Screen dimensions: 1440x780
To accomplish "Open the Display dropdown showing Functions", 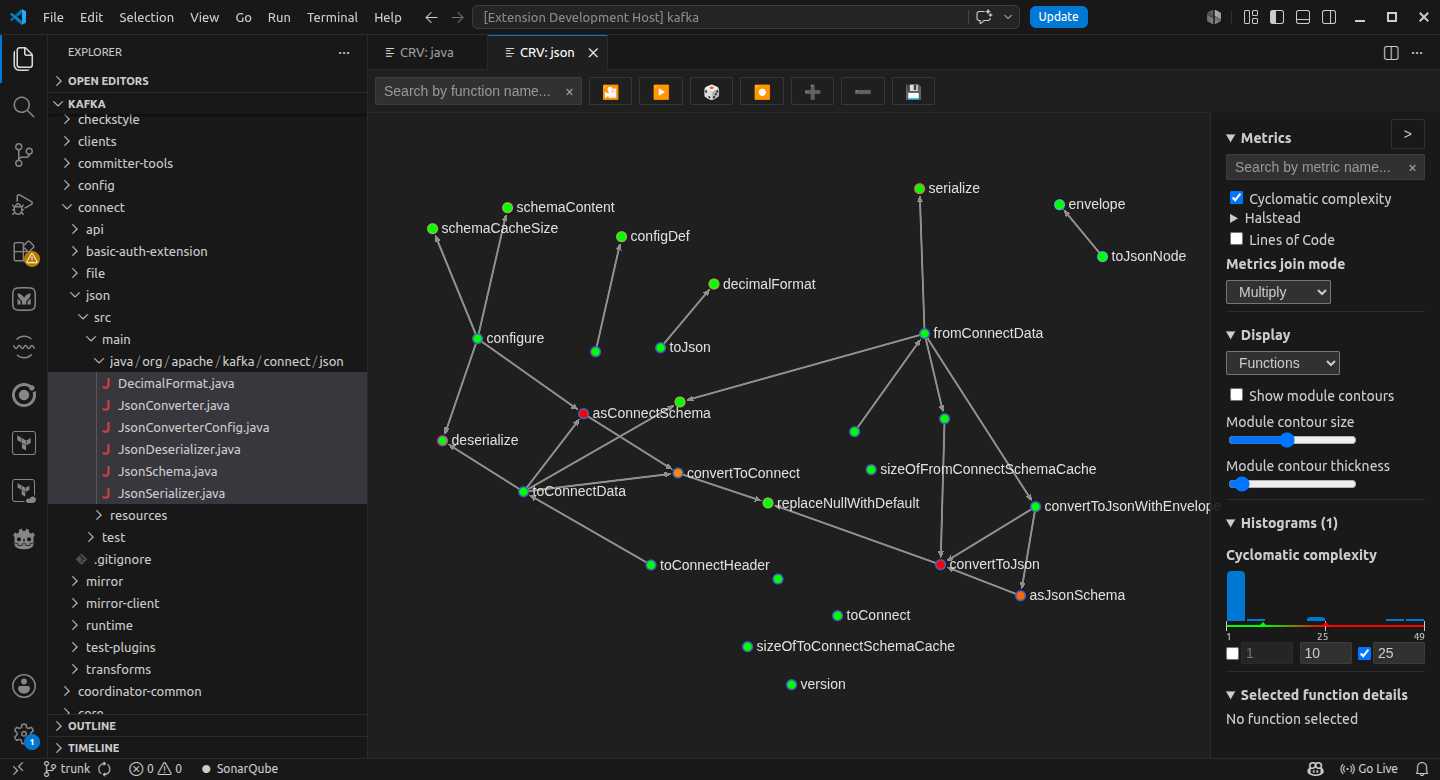I will click(x=1283, y=363).
